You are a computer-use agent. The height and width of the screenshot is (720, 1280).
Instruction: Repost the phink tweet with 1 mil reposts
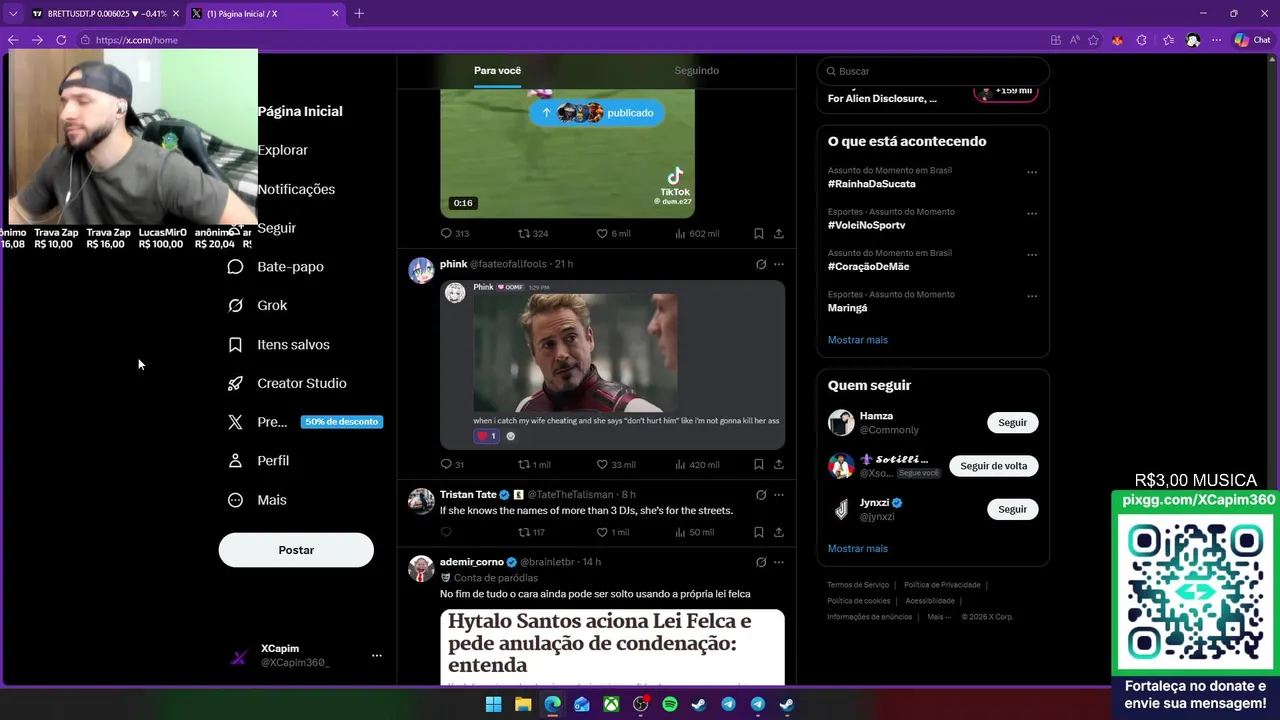(534, 464)
